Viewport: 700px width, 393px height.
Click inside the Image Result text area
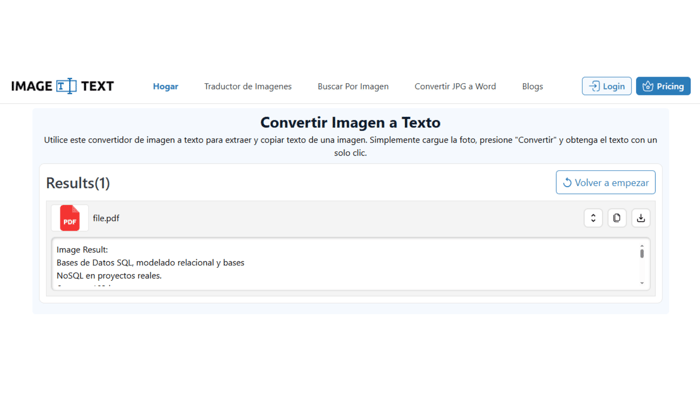click(x=350, y=264)
